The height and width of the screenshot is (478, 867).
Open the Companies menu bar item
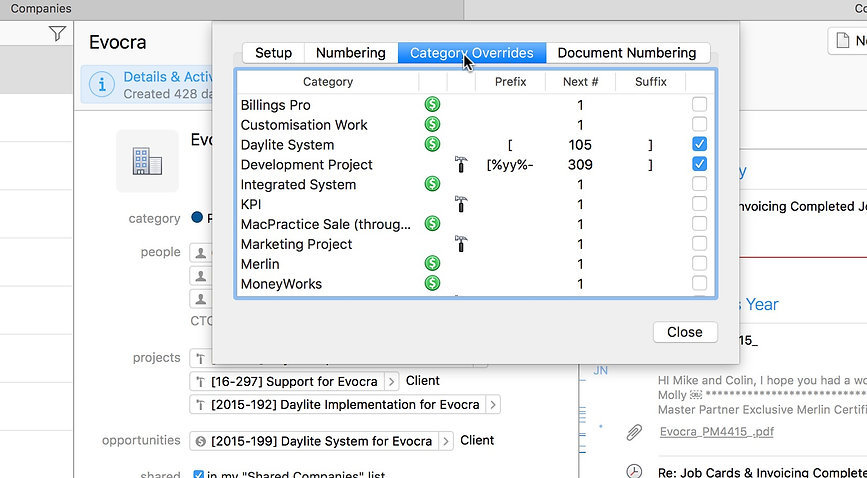(x=41, y=8)
